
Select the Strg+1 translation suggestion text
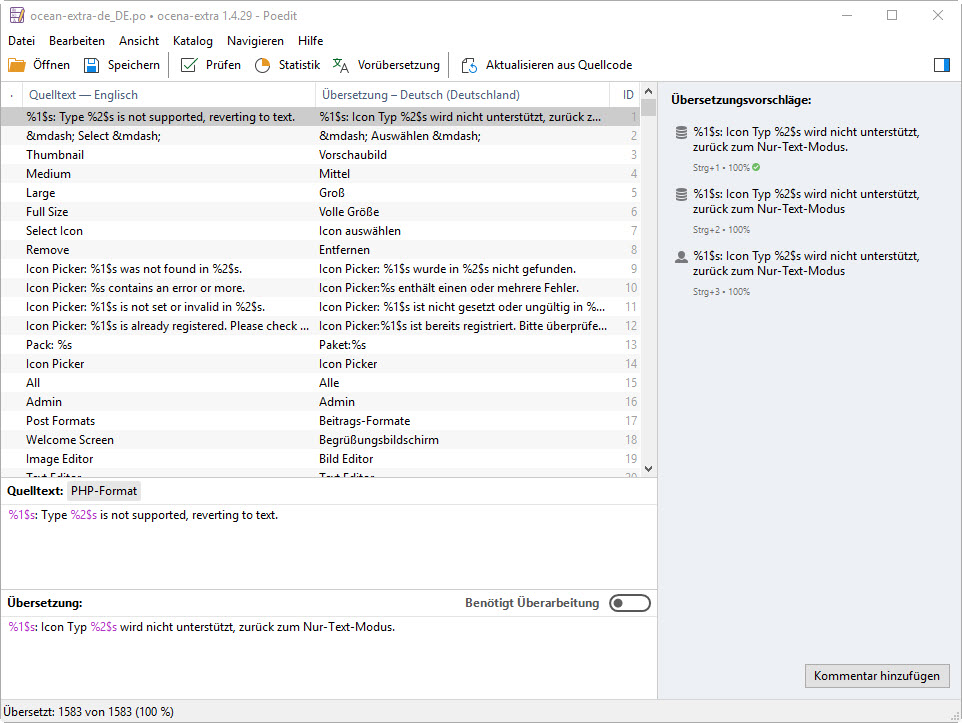click(x=806, y=139)
